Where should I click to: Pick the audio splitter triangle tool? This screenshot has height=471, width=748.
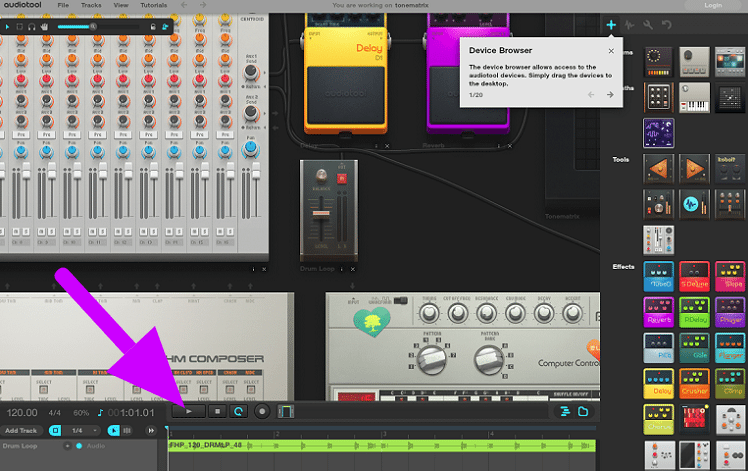659,169
